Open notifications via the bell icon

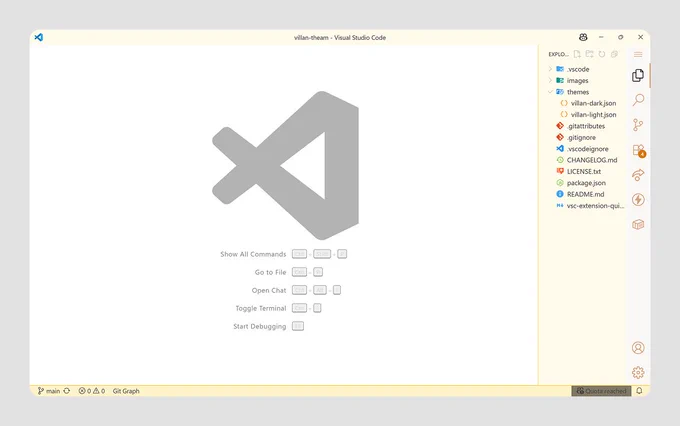pos(639,391)
